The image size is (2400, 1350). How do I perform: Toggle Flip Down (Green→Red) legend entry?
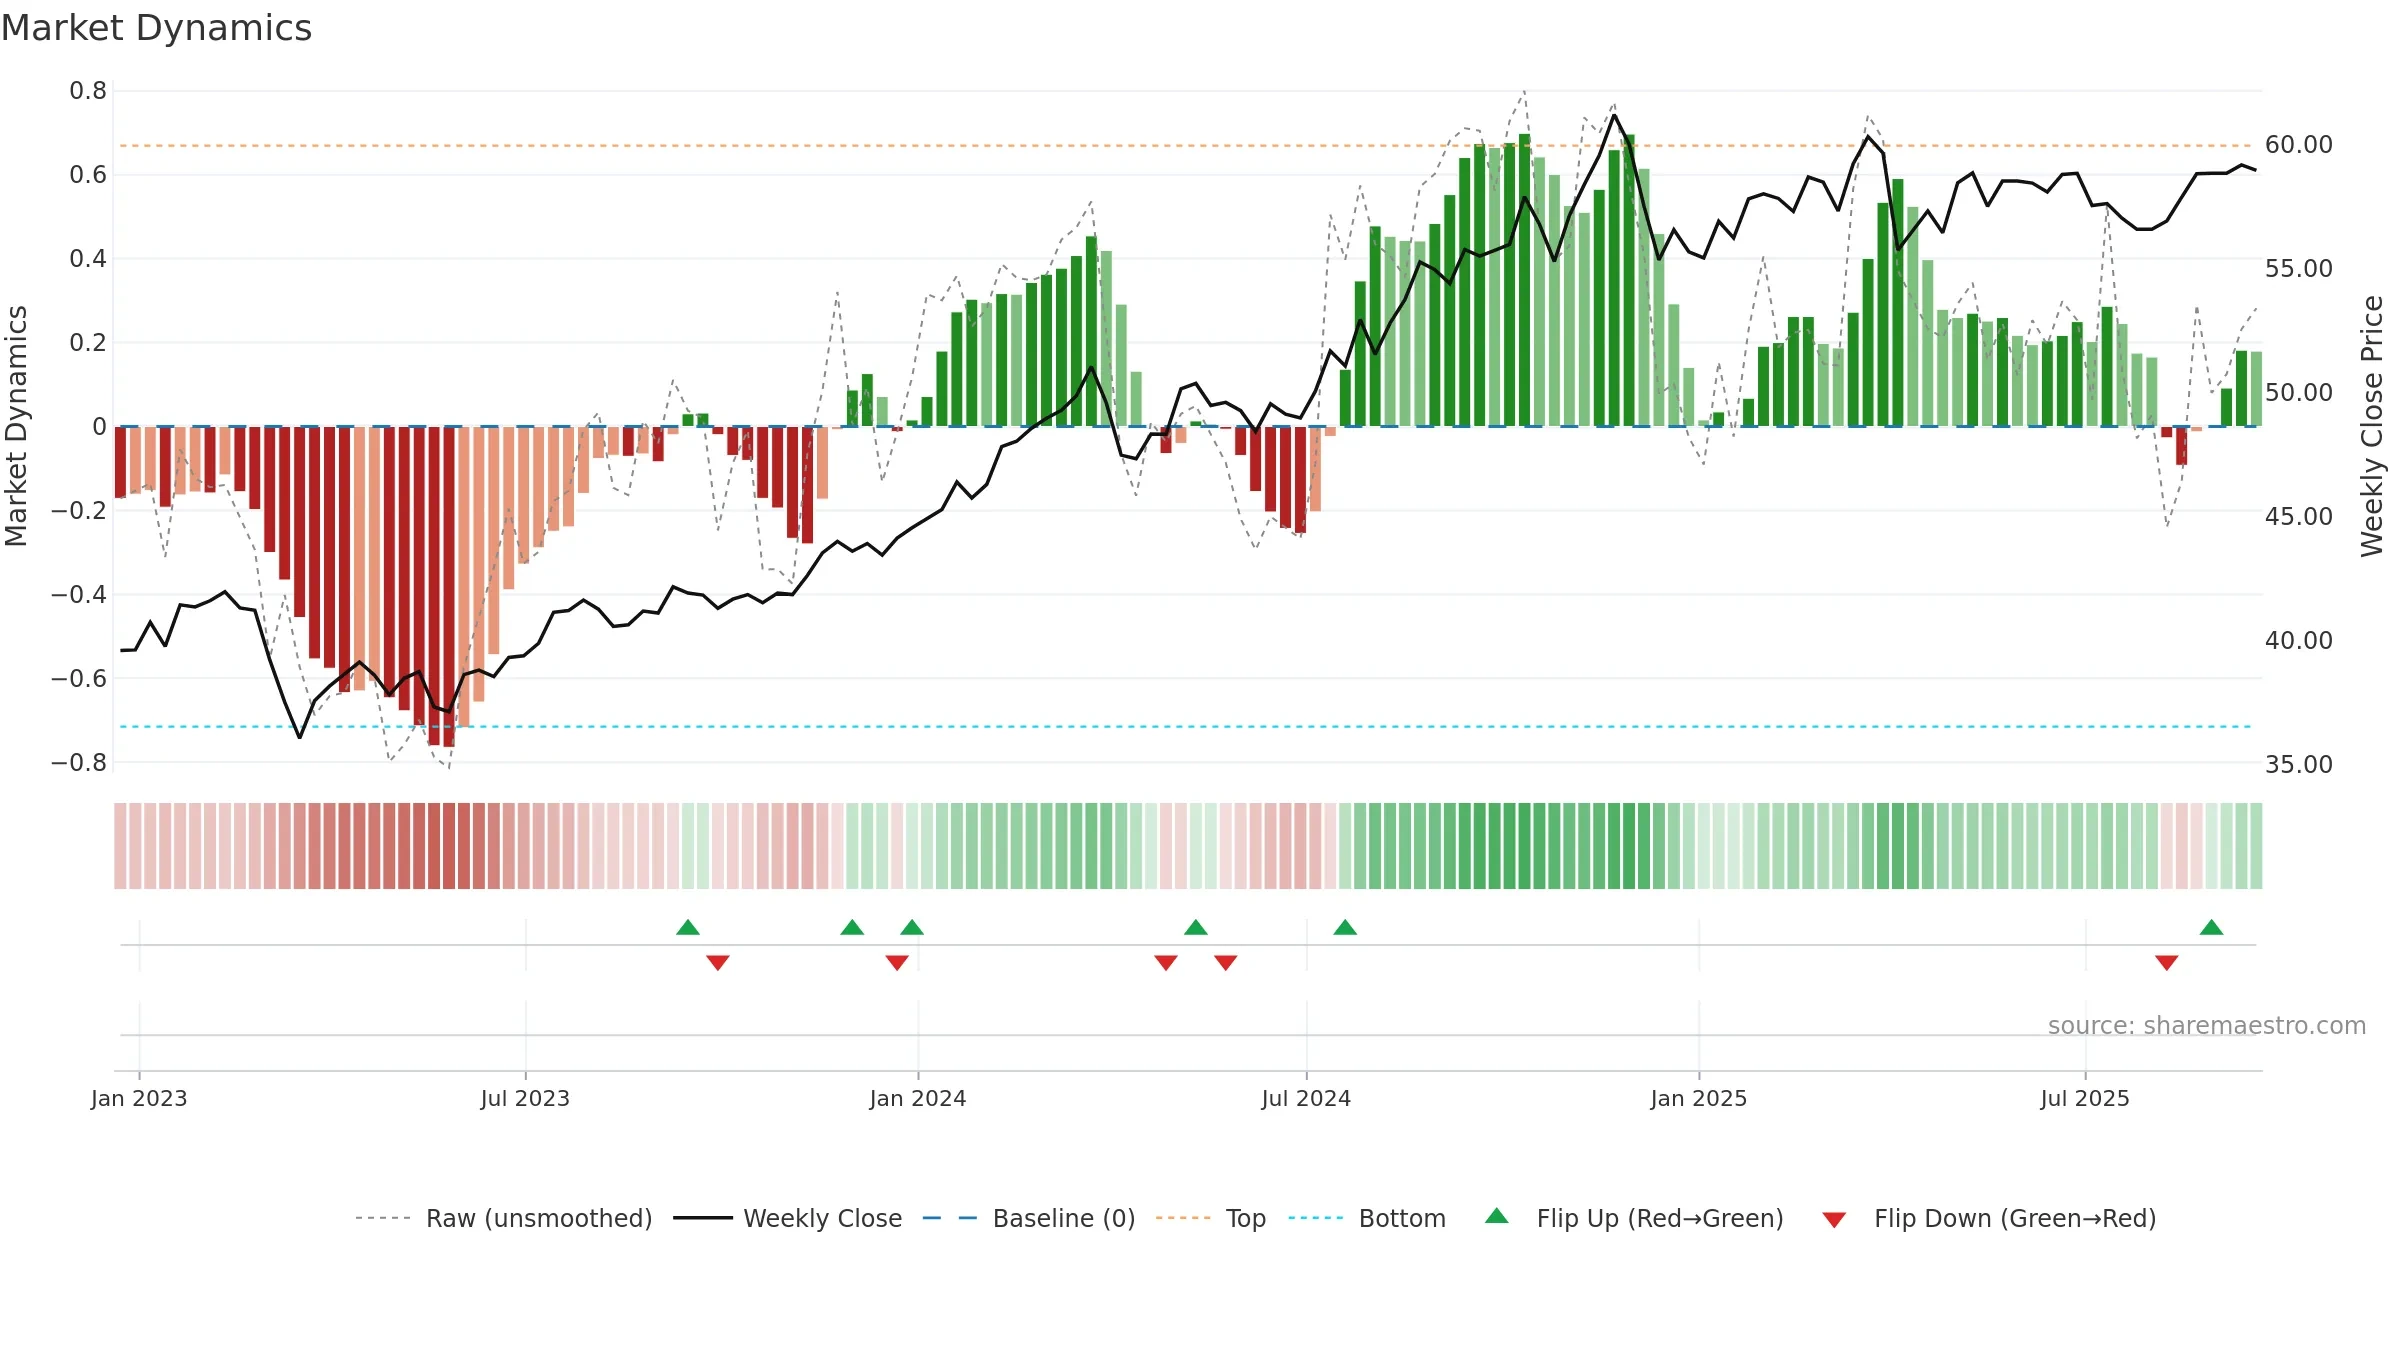pos(1989,1218)
